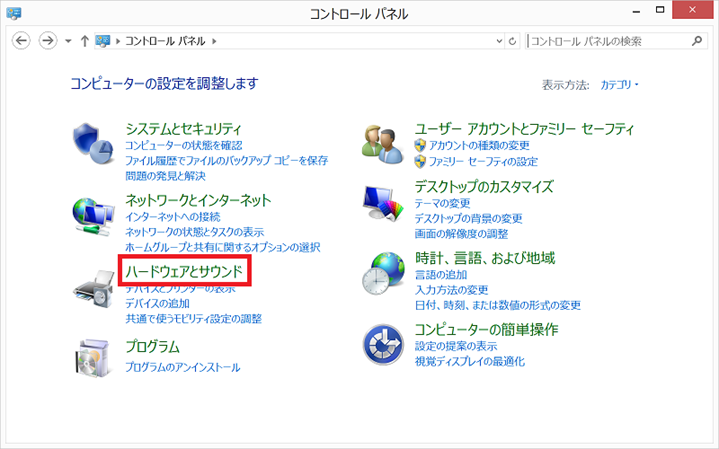This screenshot has height=449, width=719.
Task: Open 日付、時刻、または数値の形式の変更
Action: click(498, 305)
